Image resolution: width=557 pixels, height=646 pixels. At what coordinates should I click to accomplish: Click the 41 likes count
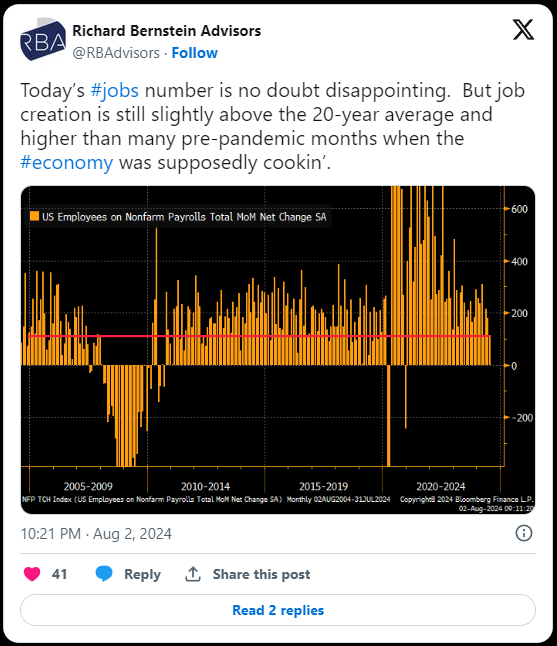click(x=59, y=574)
